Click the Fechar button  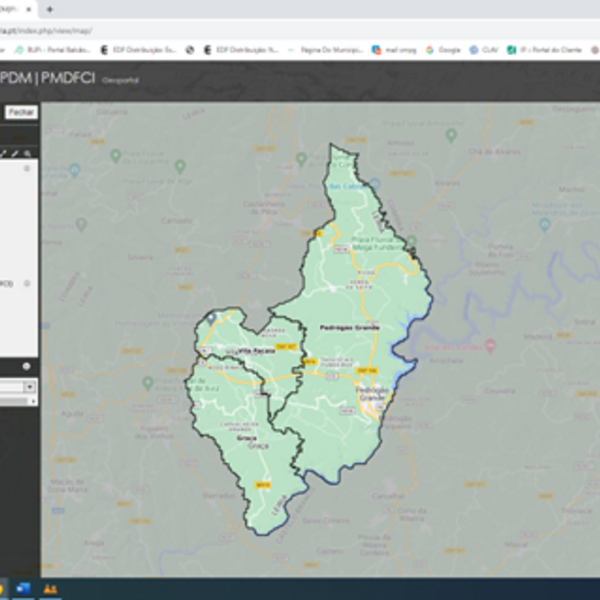point(20,113)
